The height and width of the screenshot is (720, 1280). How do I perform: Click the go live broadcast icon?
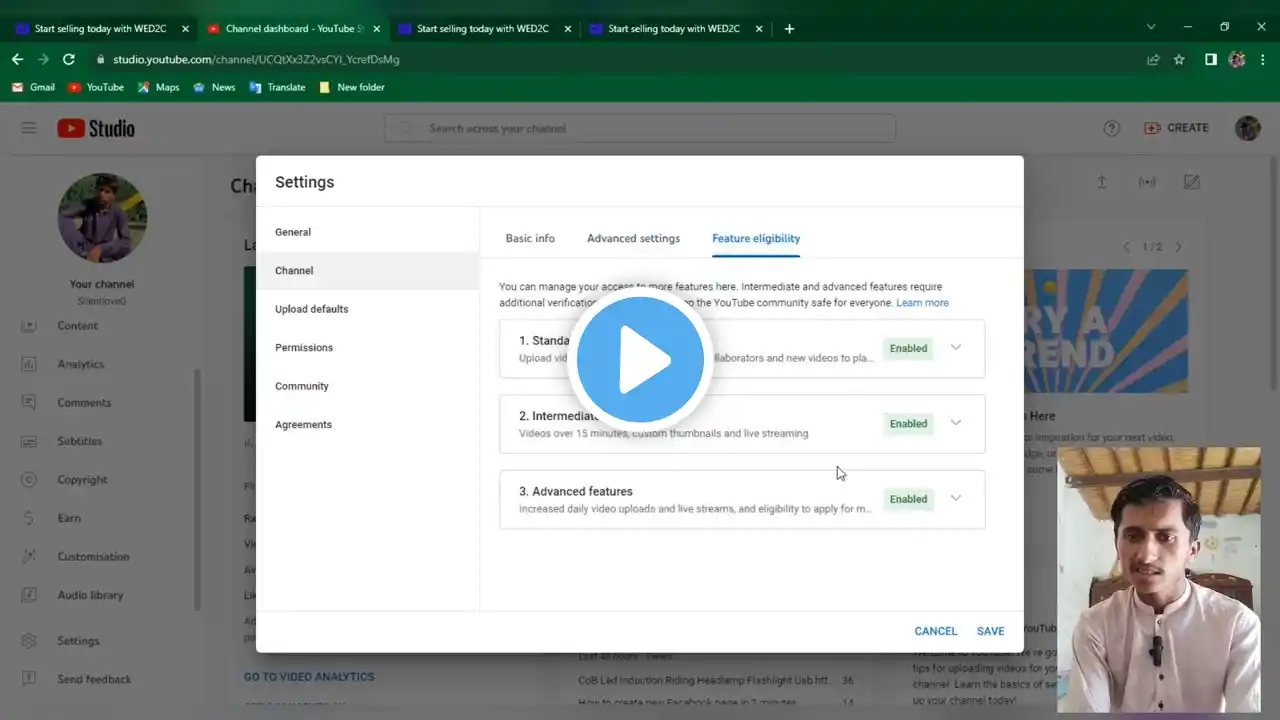[x=1147, y=182]
